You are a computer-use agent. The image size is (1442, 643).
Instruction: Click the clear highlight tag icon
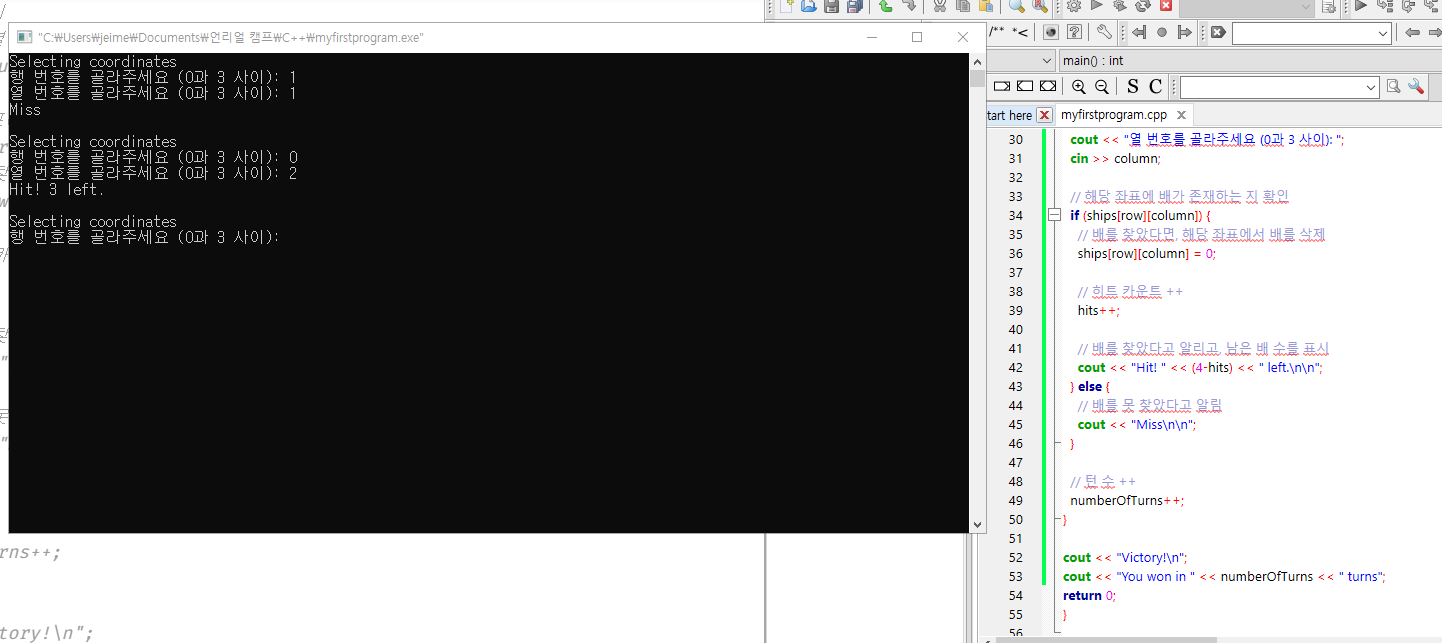point(1217,32)
